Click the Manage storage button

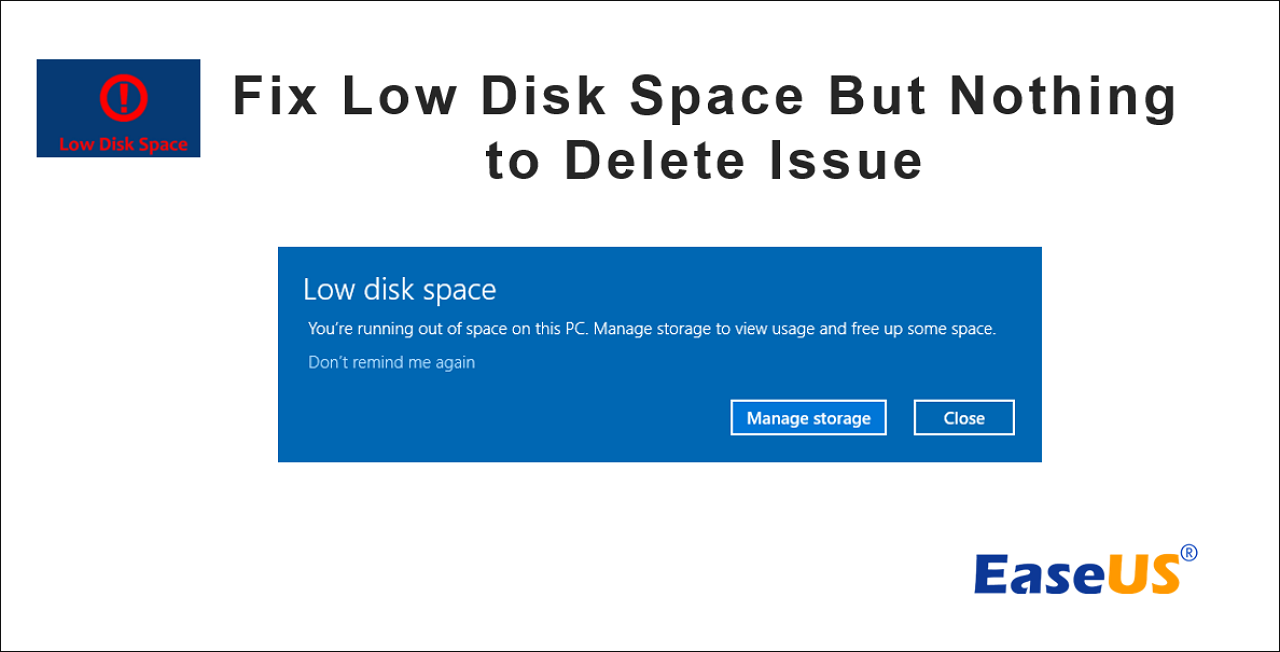pyautogui.click(x=808, y=418)
